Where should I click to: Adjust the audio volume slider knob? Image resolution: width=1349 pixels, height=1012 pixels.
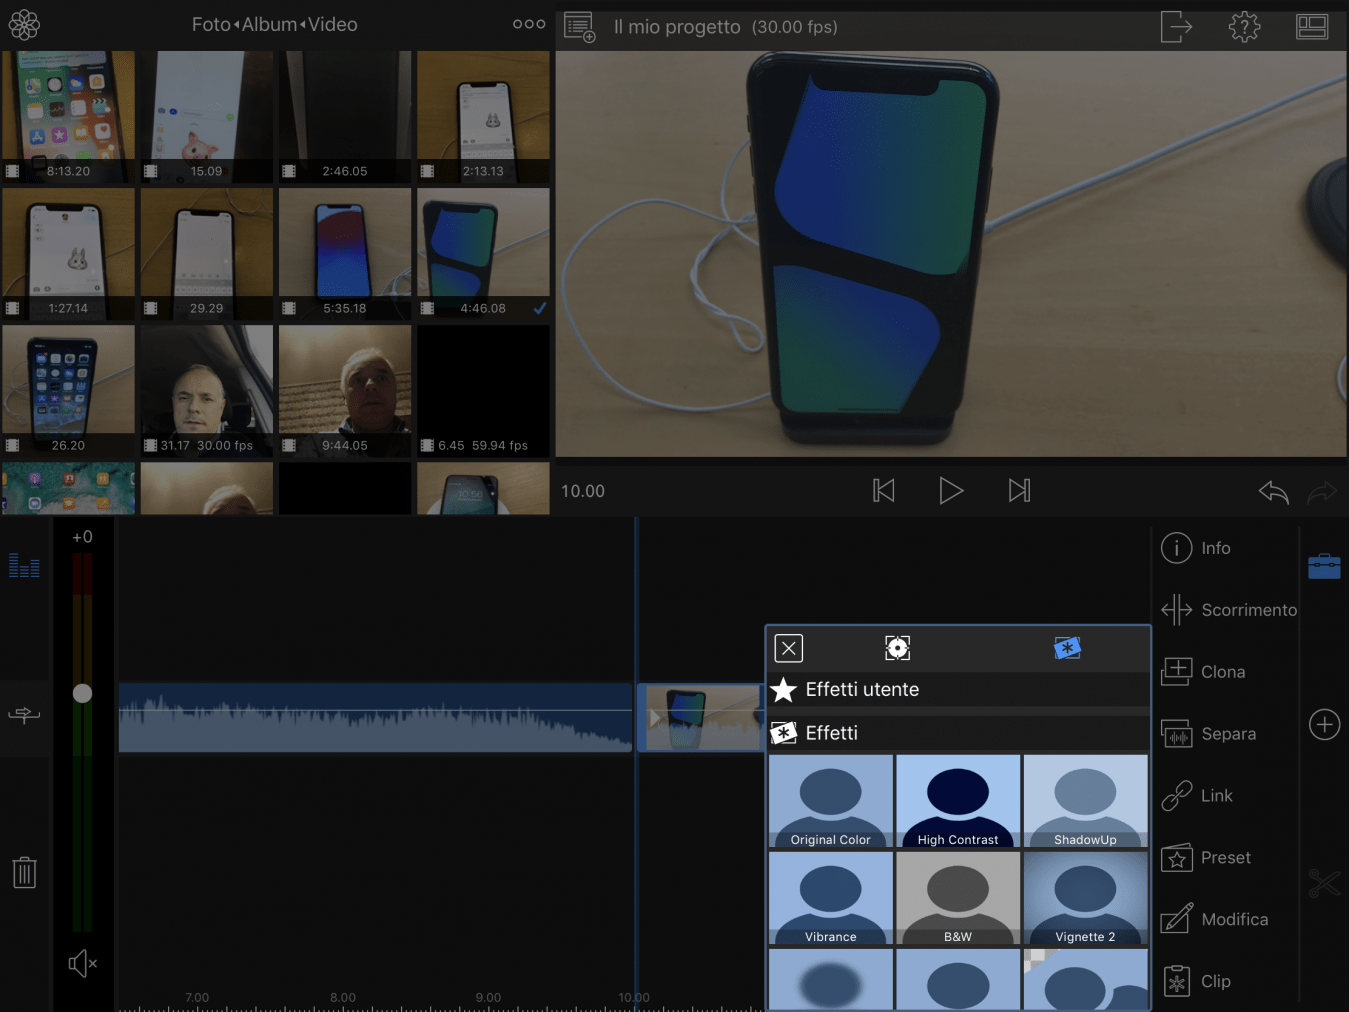[x=83, y=693]
